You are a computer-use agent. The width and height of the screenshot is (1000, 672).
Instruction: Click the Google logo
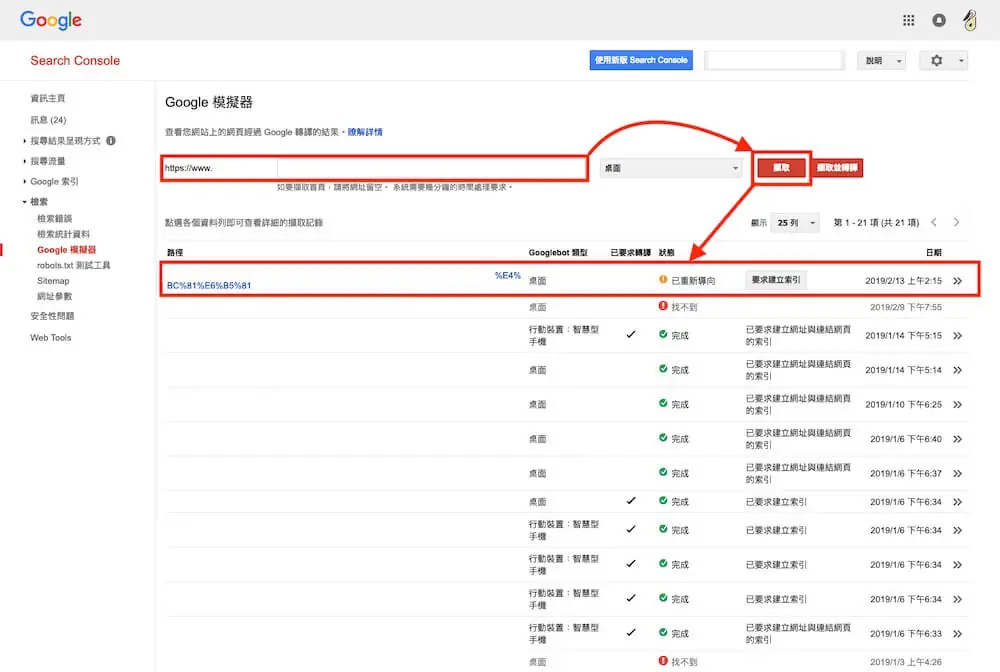50,20
